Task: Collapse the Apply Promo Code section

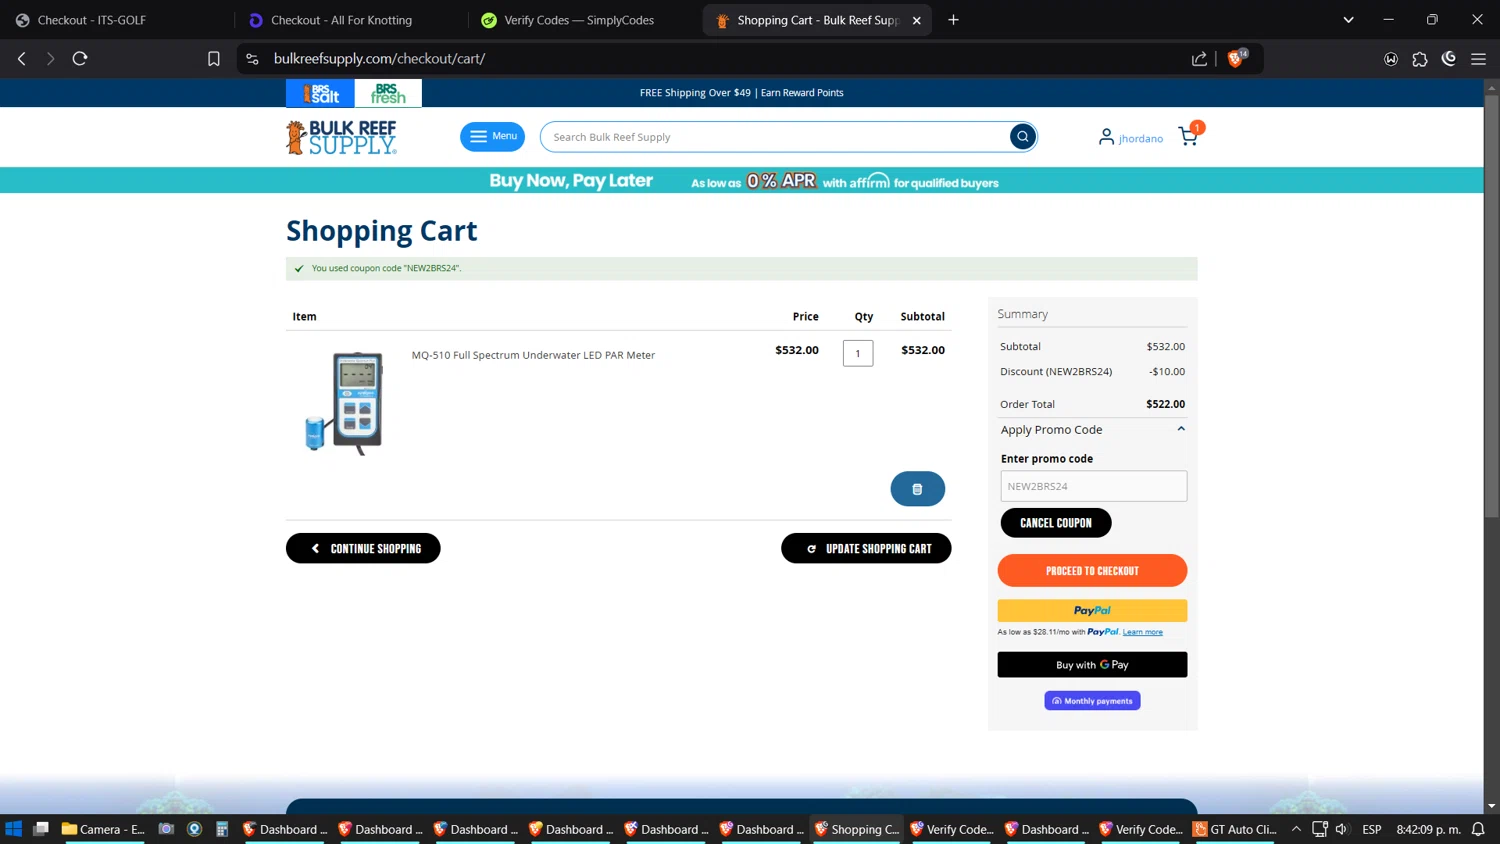Action: 1092,430
